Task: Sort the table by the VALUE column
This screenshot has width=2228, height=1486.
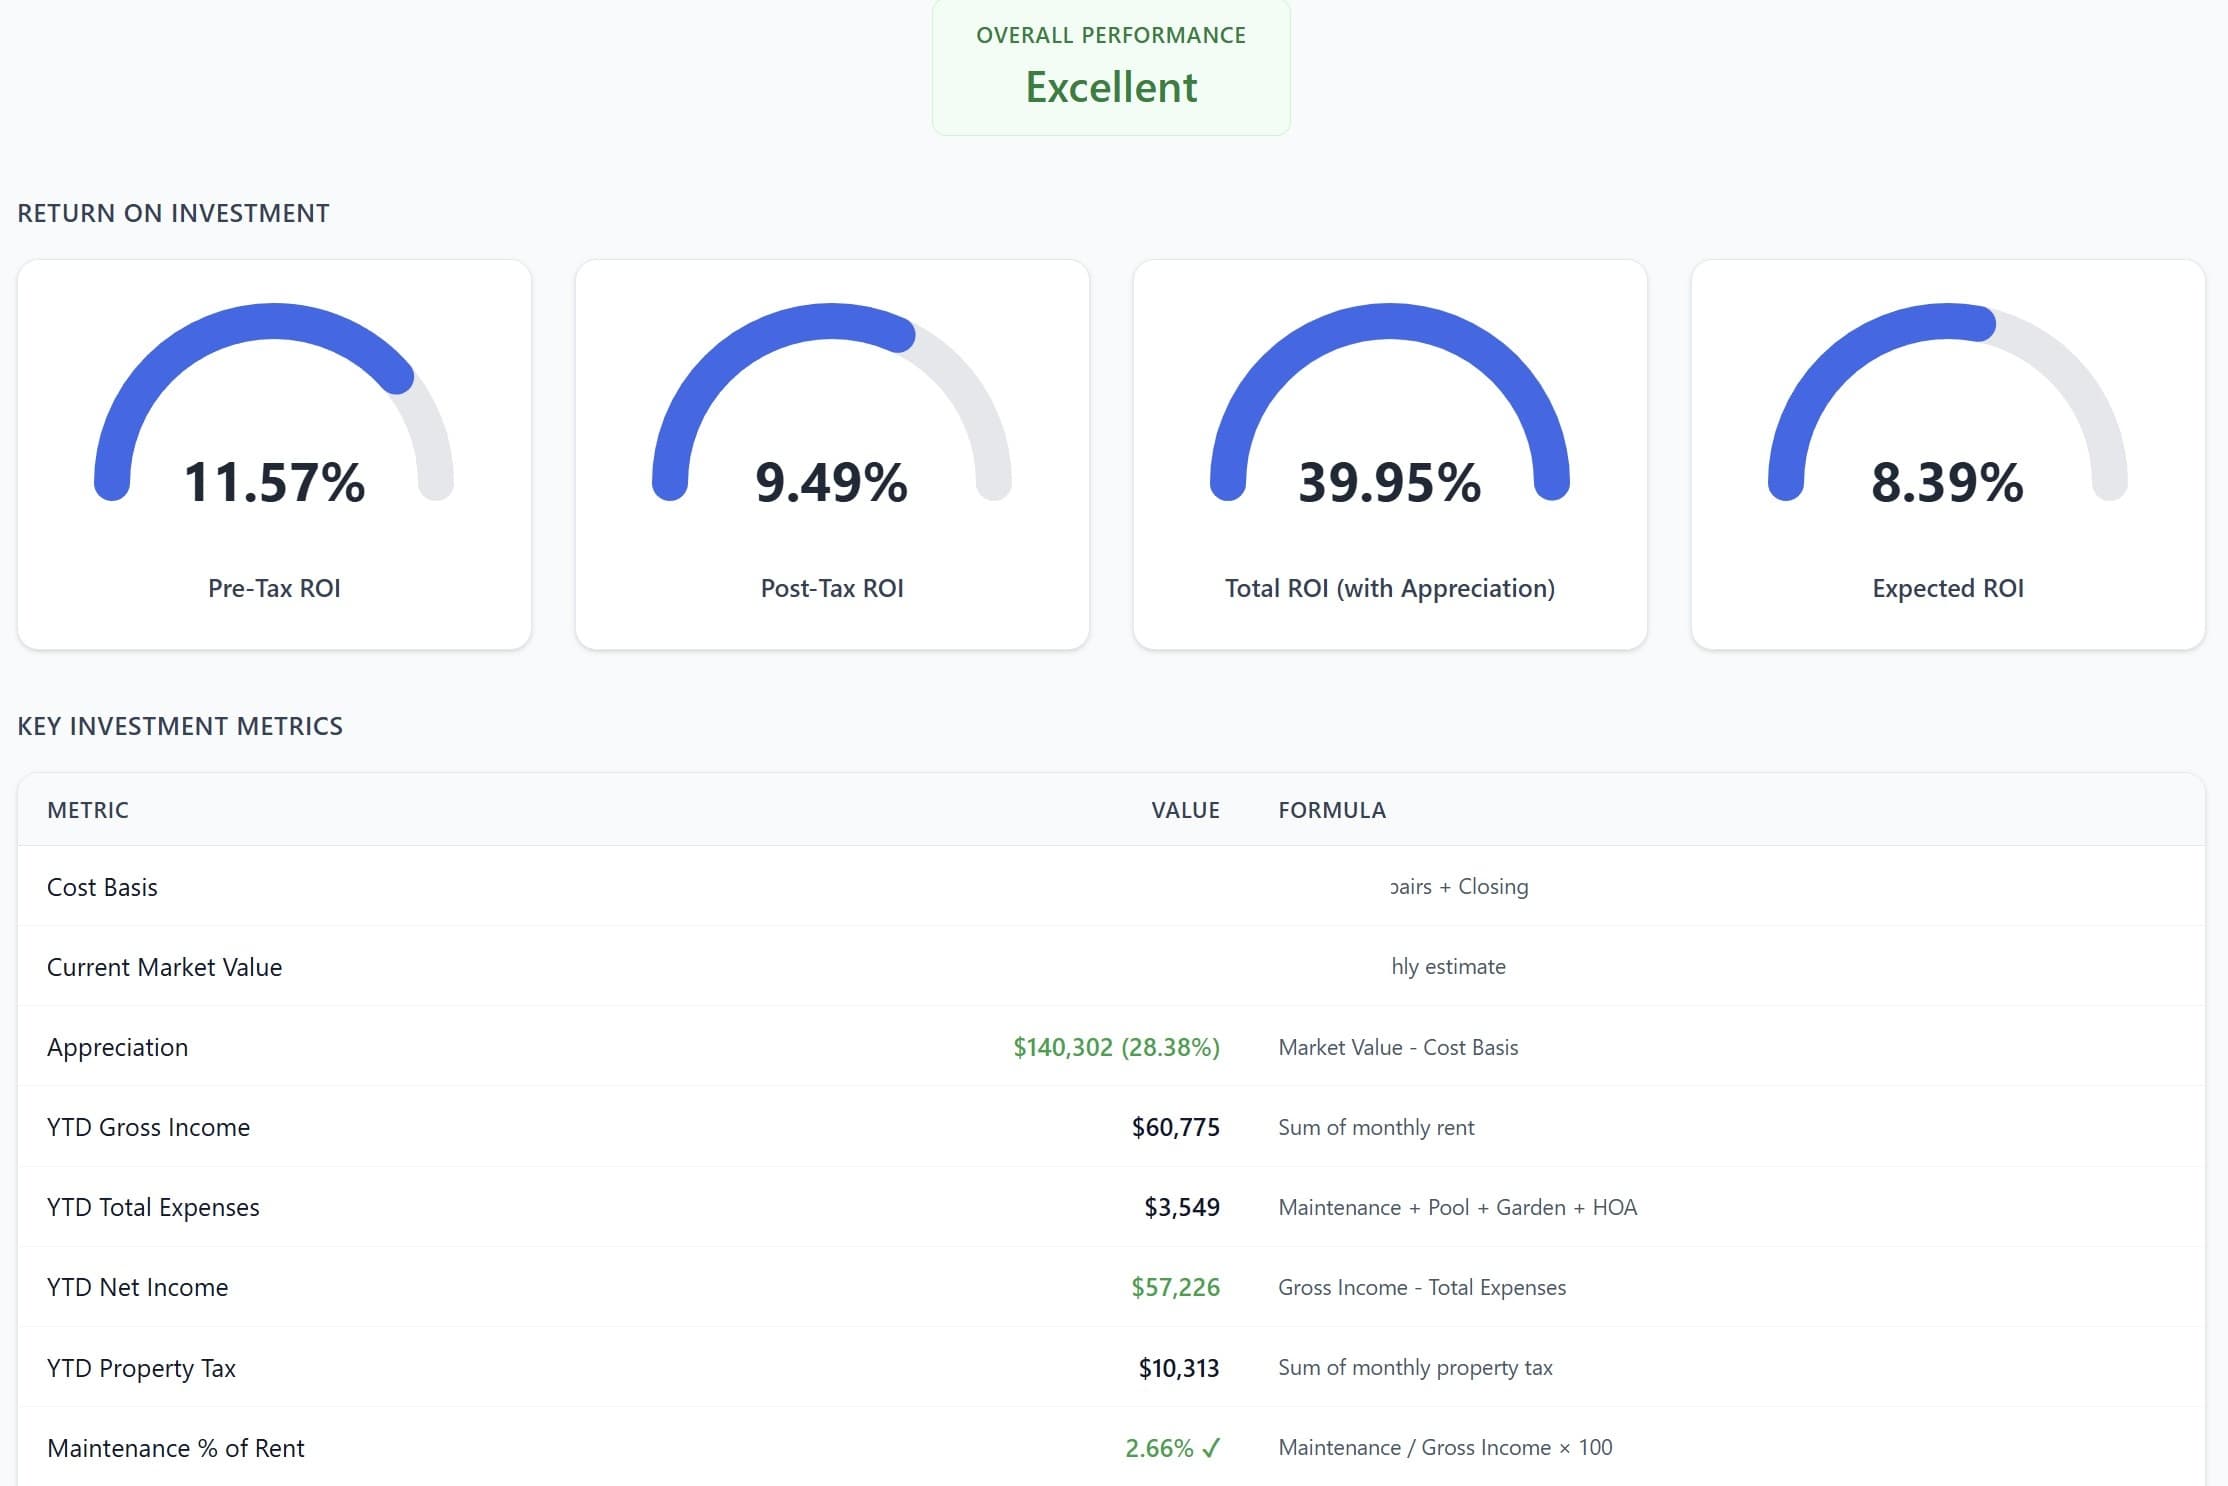Action: 1186,810
